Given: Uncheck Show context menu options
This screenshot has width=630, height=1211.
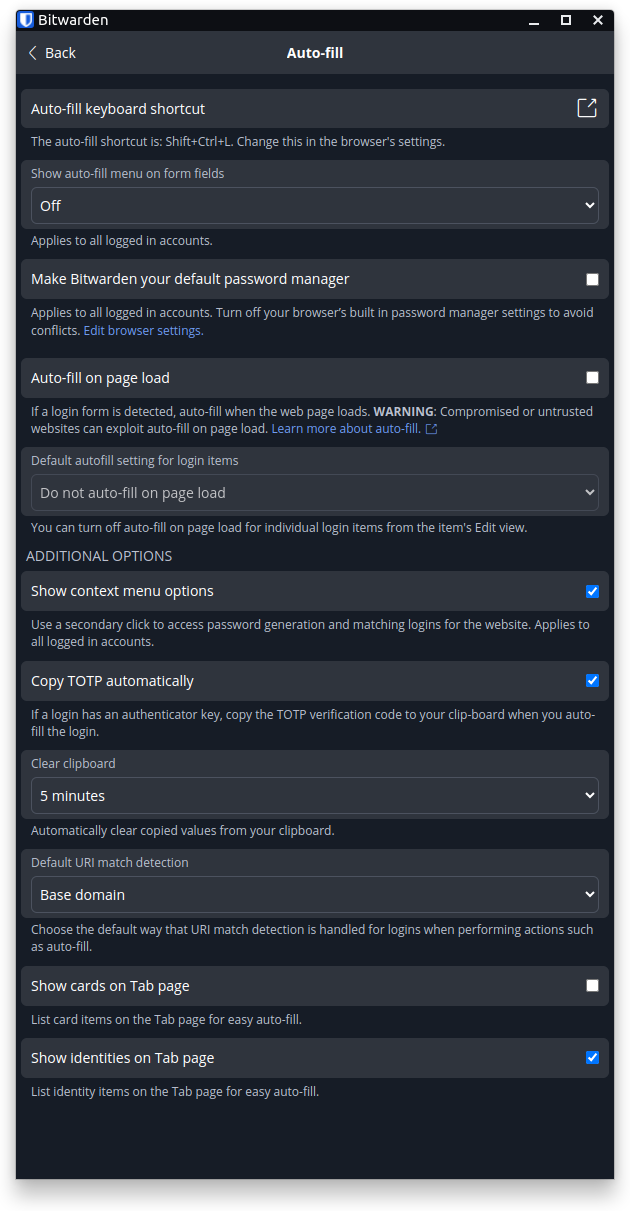Looking at the screenshot, I should 593,592.
